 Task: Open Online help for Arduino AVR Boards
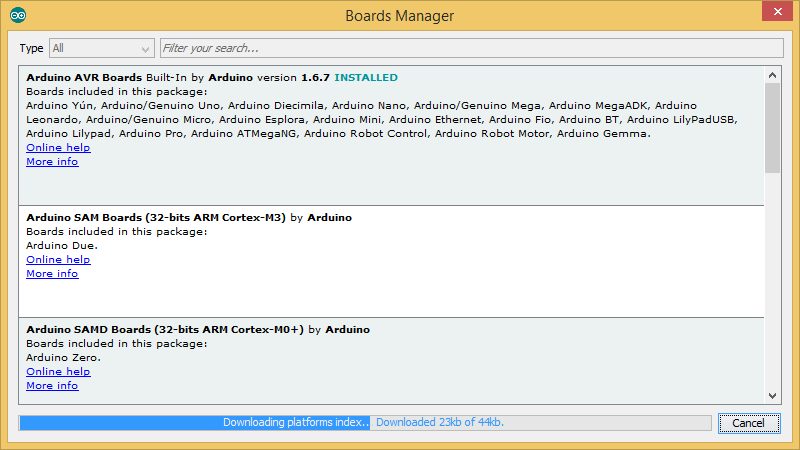(x=58, y=148)
